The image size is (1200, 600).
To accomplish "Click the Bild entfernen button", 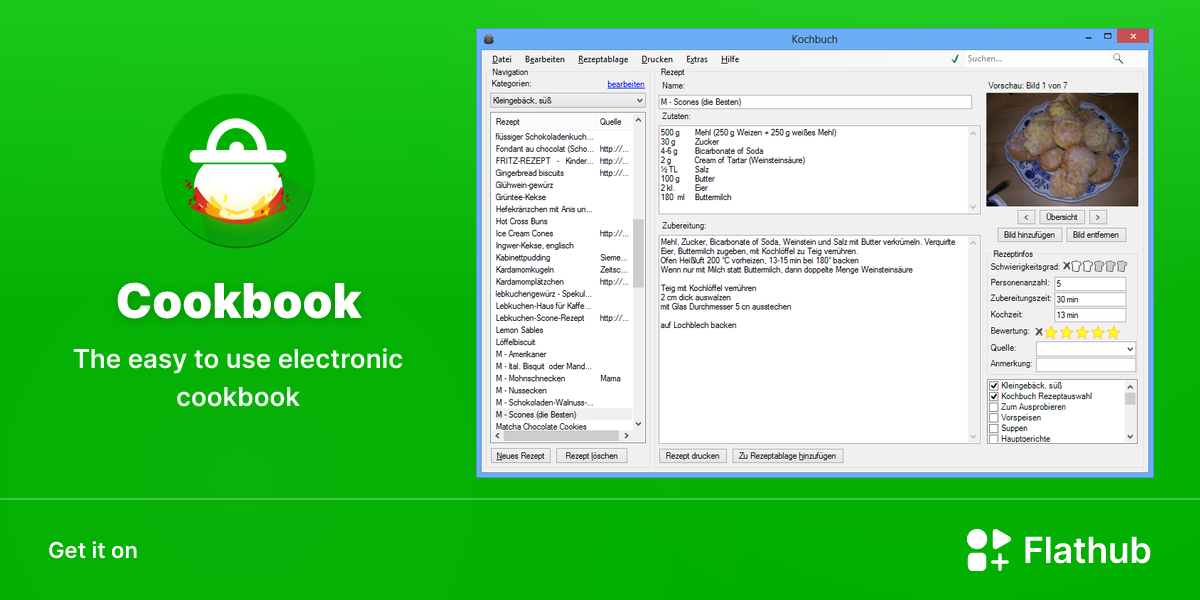I will pos(1096,235).
